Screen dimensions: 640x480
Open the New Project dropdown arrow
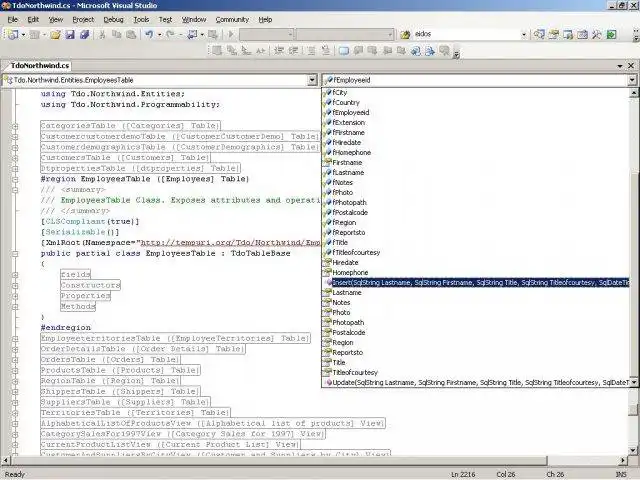23,35
